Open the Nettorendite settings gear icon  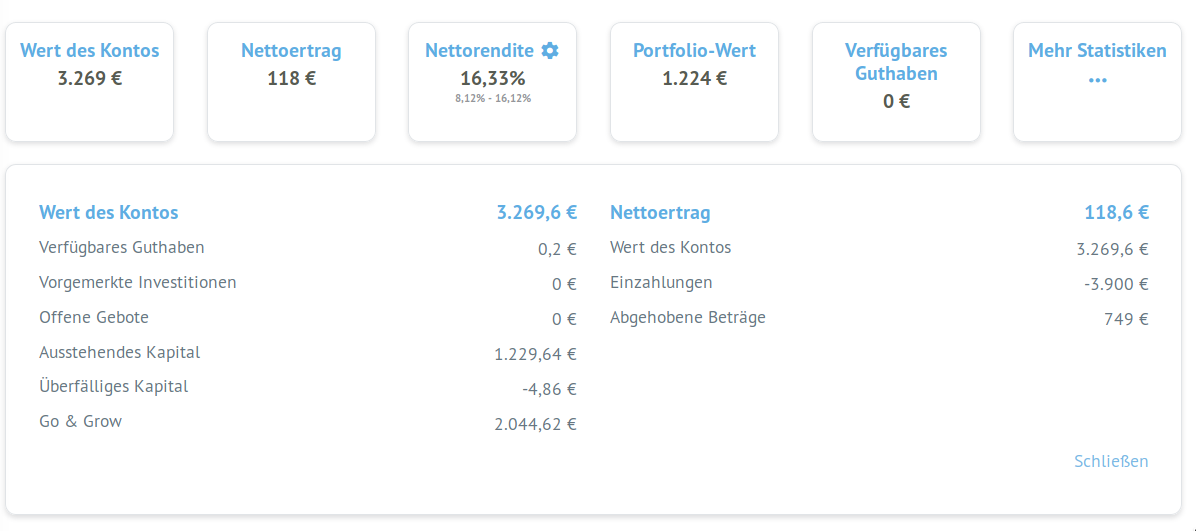(550, 50)
